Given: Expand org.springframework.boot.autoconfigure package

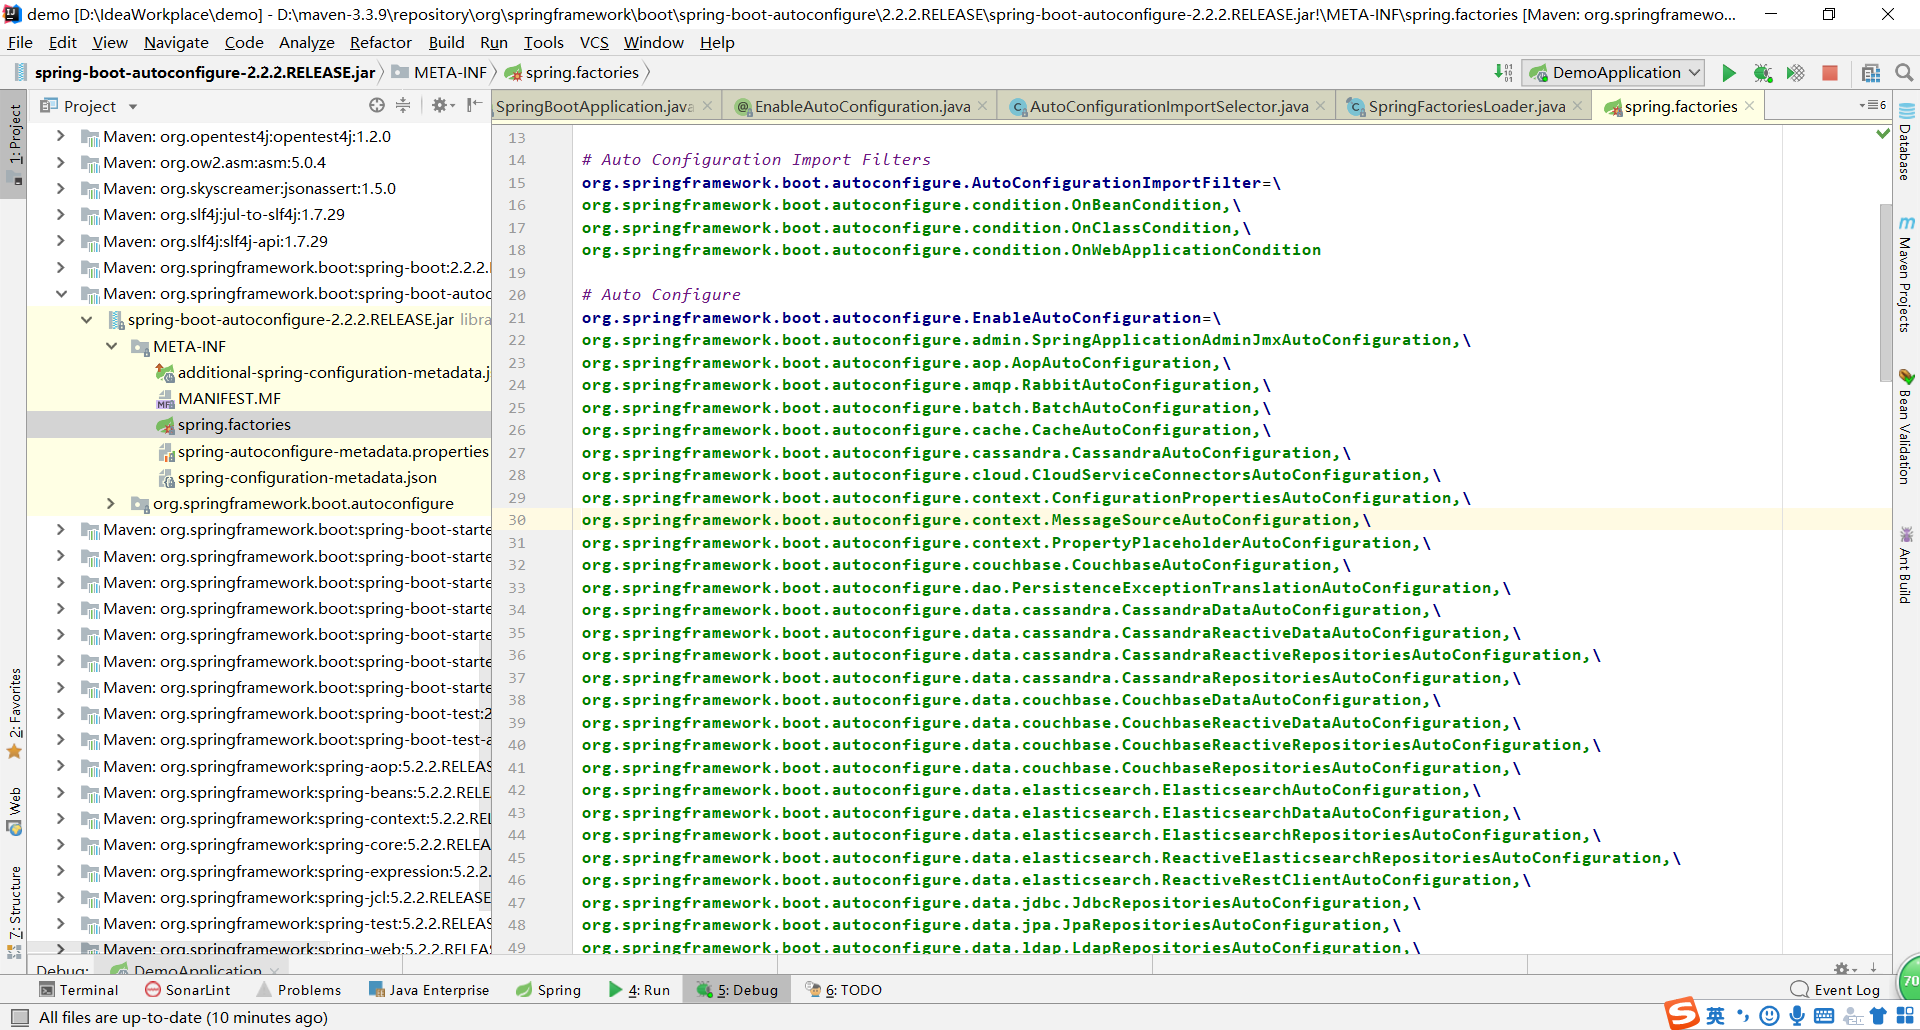Looking at the screenshot, I should tap(111, 503).
